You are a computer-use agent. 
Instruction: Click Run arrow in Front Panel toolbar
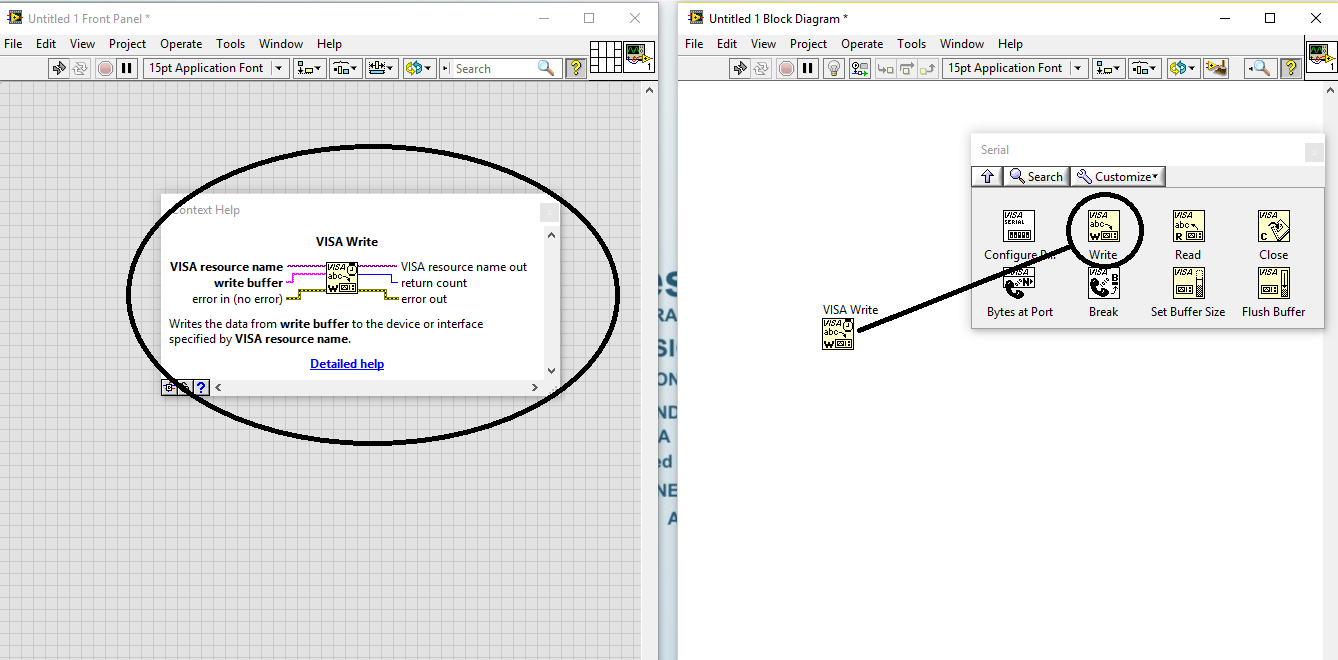point(59,68)
